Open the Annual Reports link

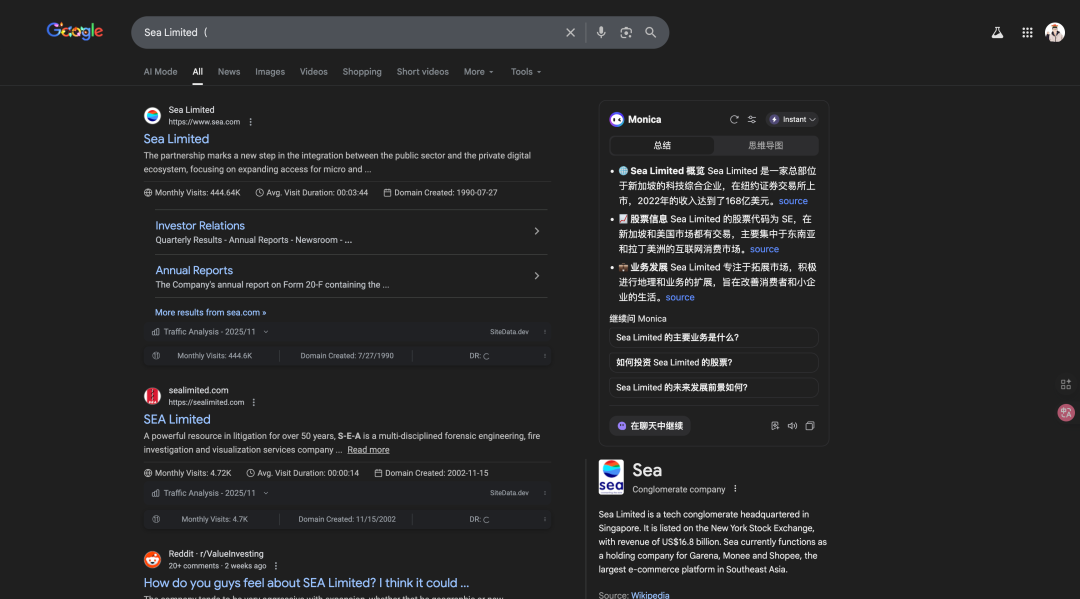[194, 271]
